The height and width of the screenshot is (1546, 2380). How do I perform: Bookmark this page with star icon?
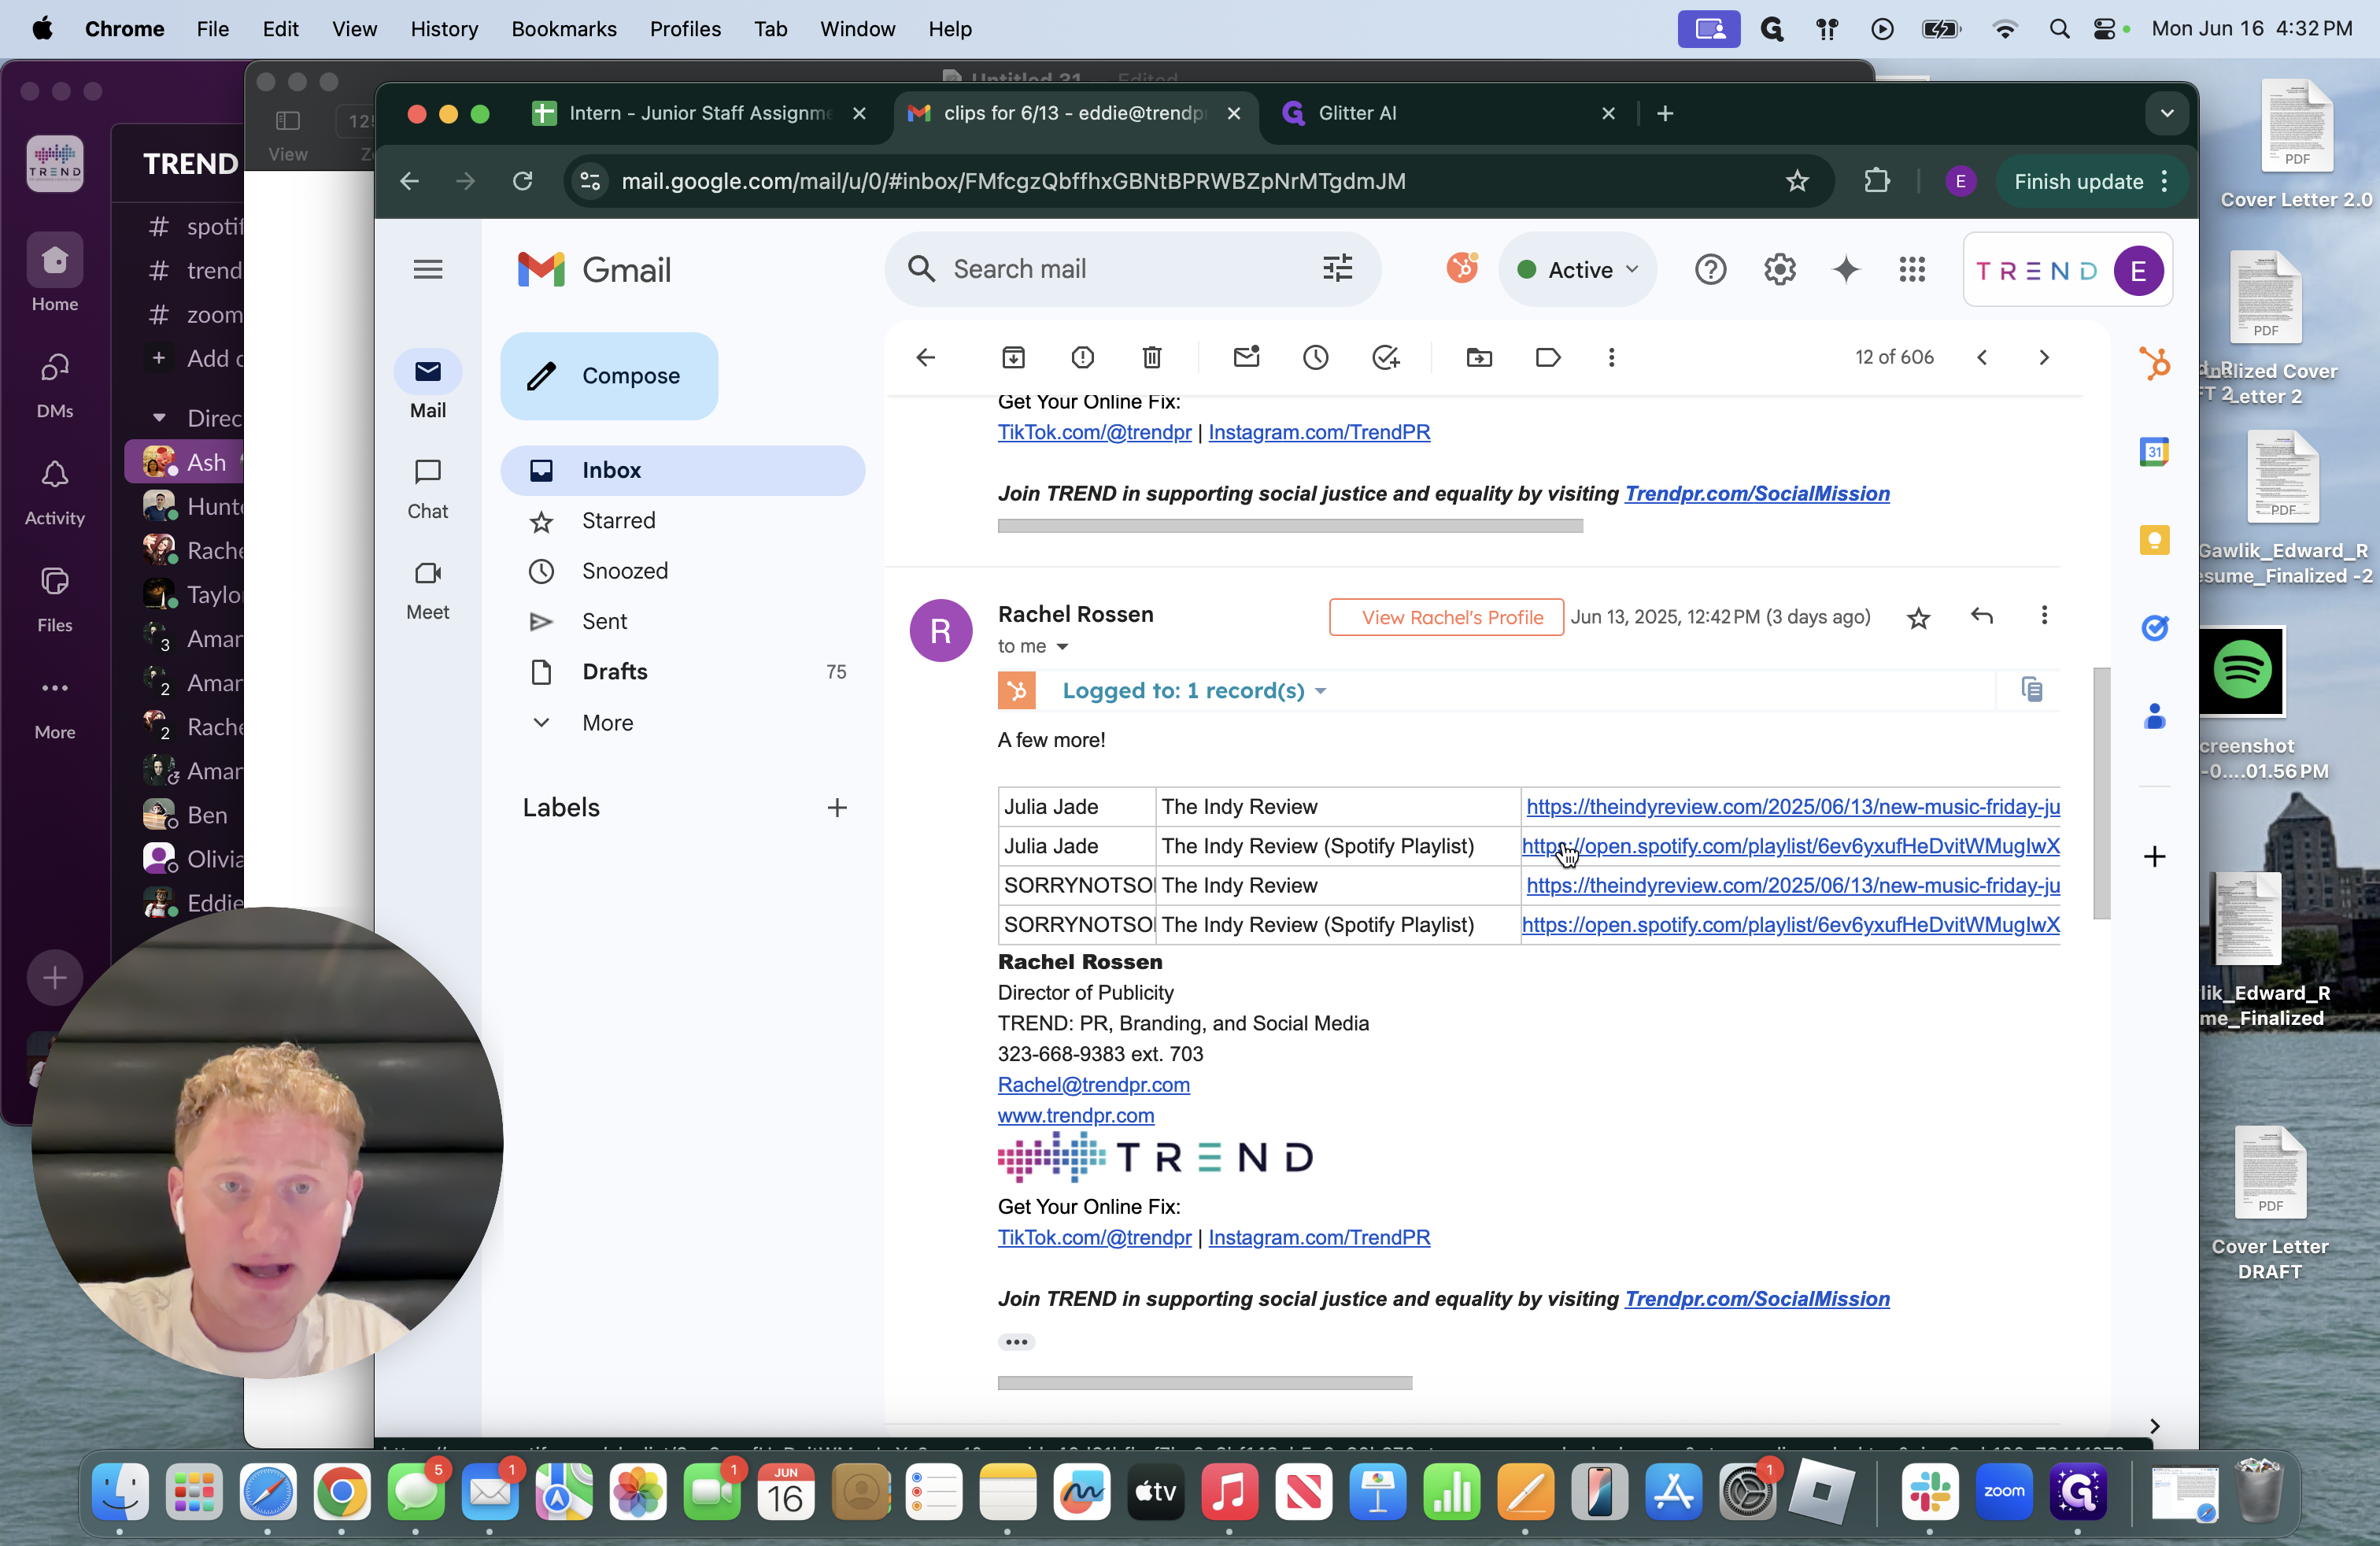tap(1797, 181)
